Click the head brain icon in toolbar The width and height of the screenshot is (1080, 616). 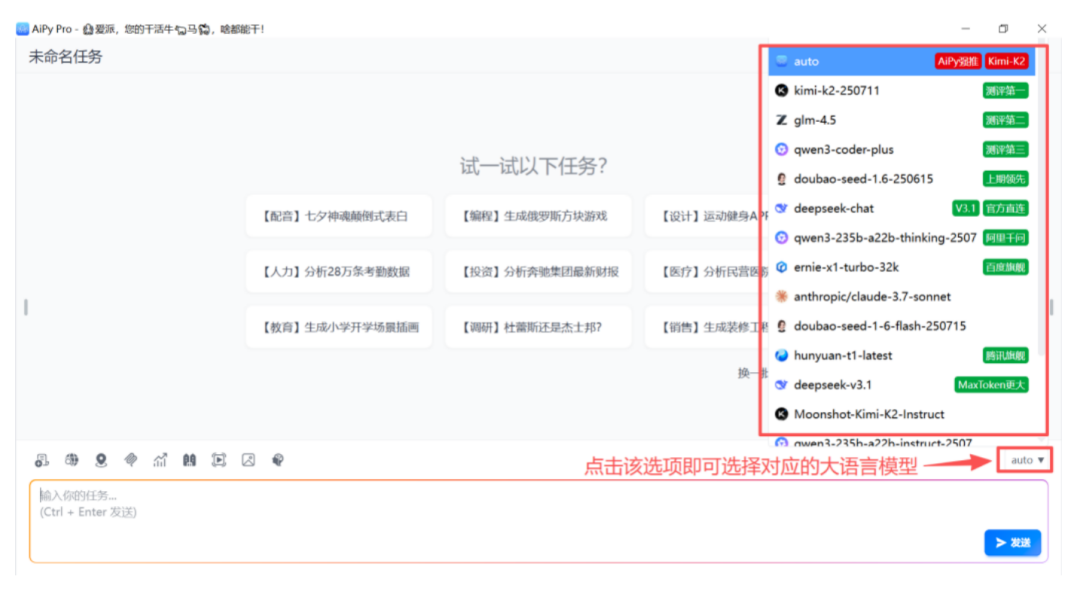coord(278,460)
